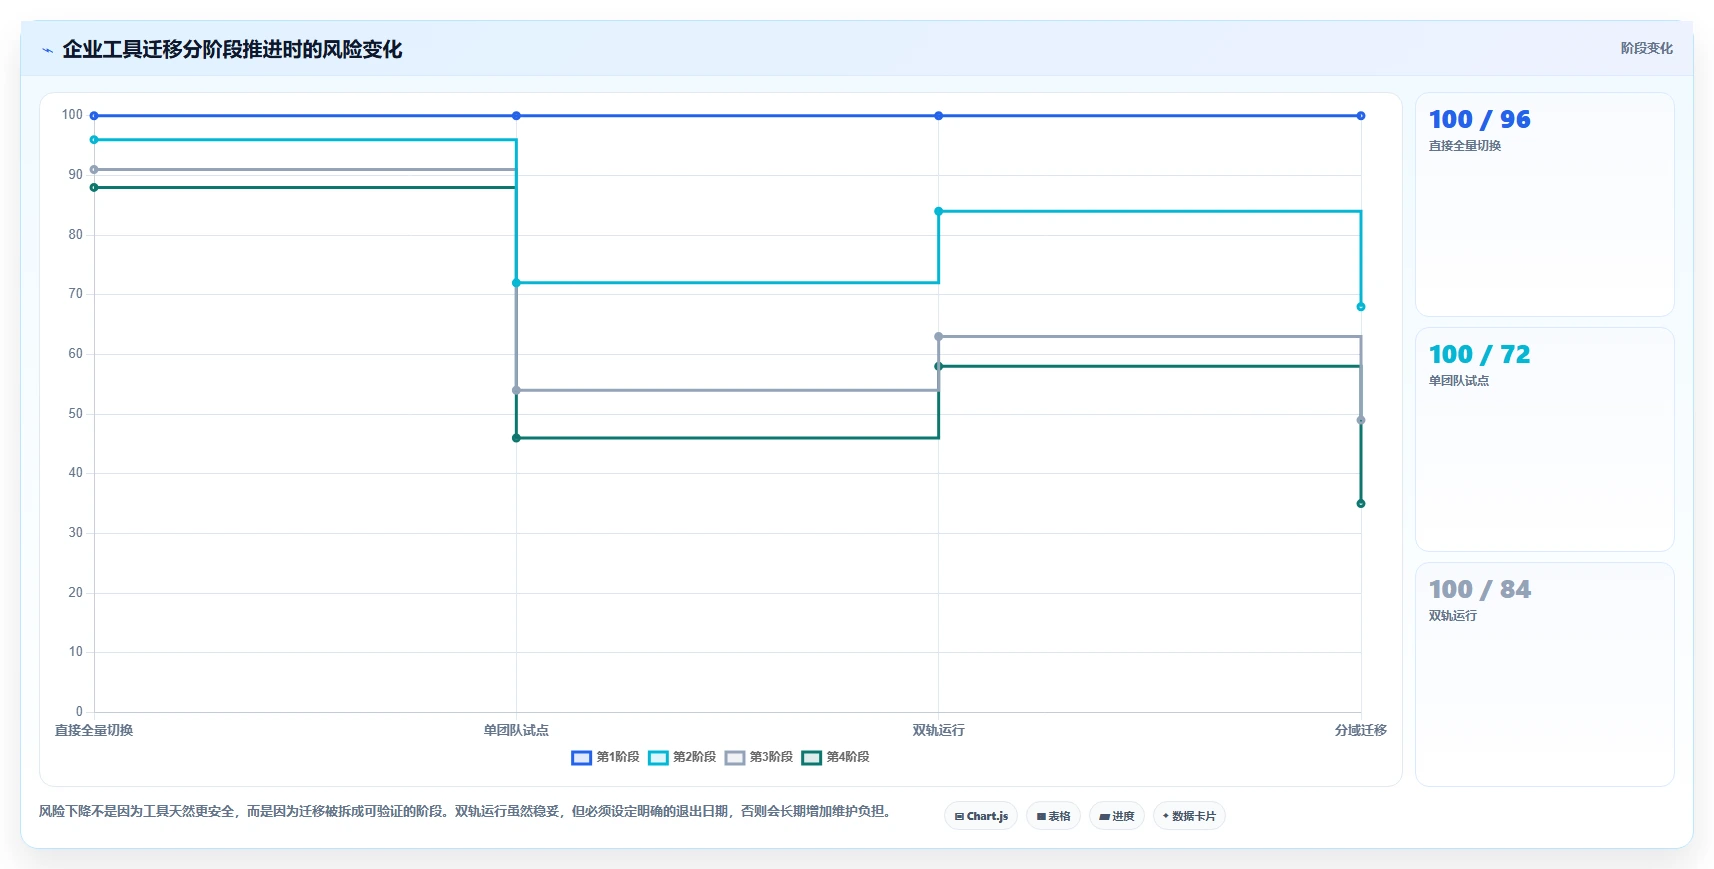1714x869 pixels.
Task: Click the 表格 chip
Action: [1053, 816]
